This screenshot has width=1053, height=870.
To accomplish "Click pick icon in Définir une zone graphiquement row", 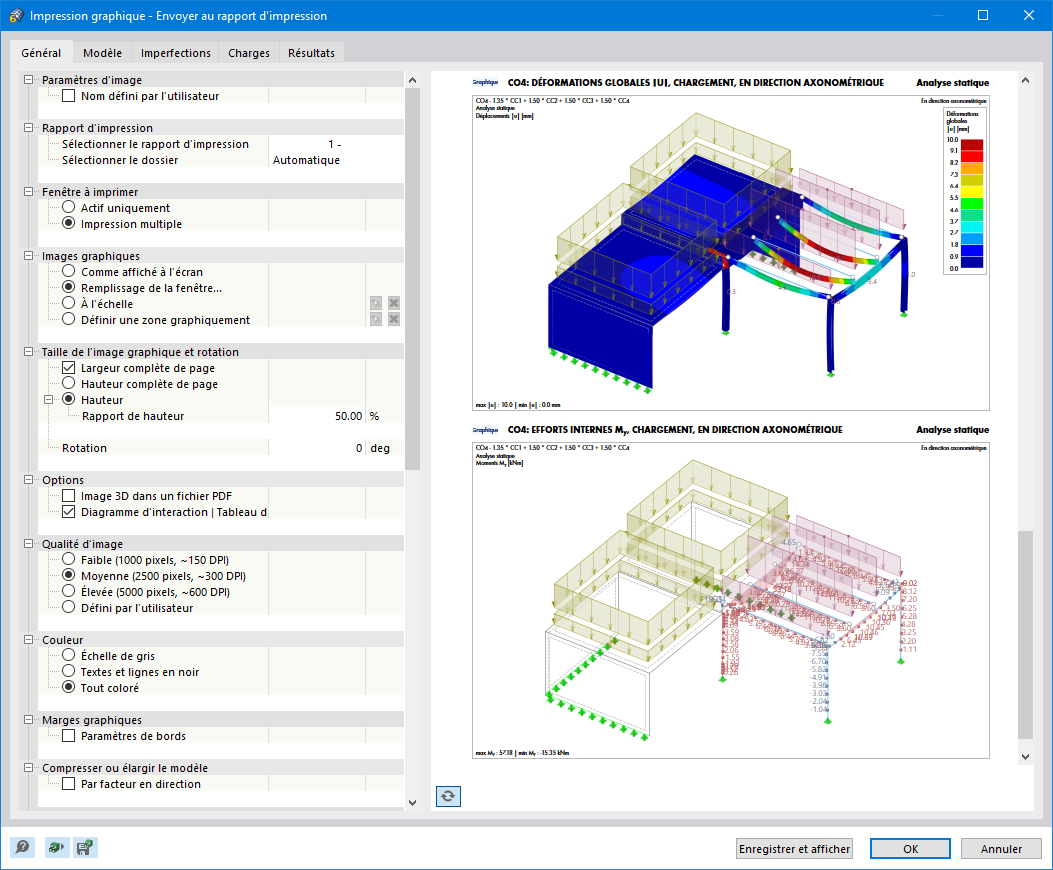I will [376, 320].
